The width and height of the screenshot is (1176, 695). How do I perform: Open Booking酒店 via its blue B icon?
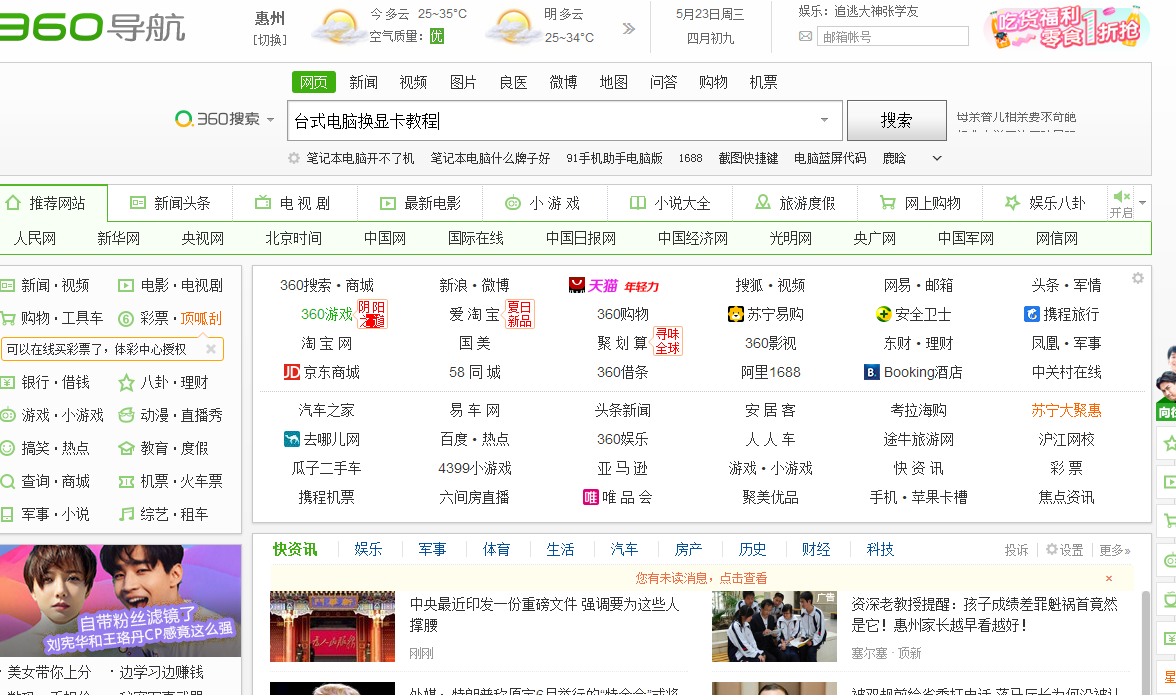(x=870, y=372)
